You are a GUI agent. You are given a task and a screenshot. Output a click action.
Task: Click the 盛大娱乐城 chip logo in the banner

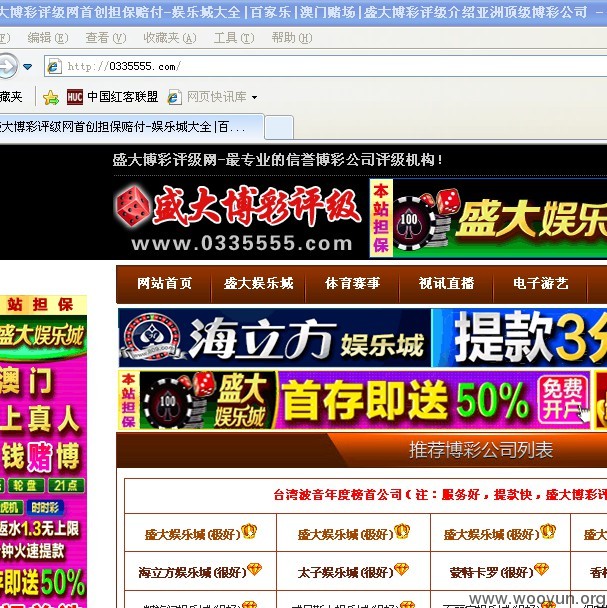(x=208, y=400)
